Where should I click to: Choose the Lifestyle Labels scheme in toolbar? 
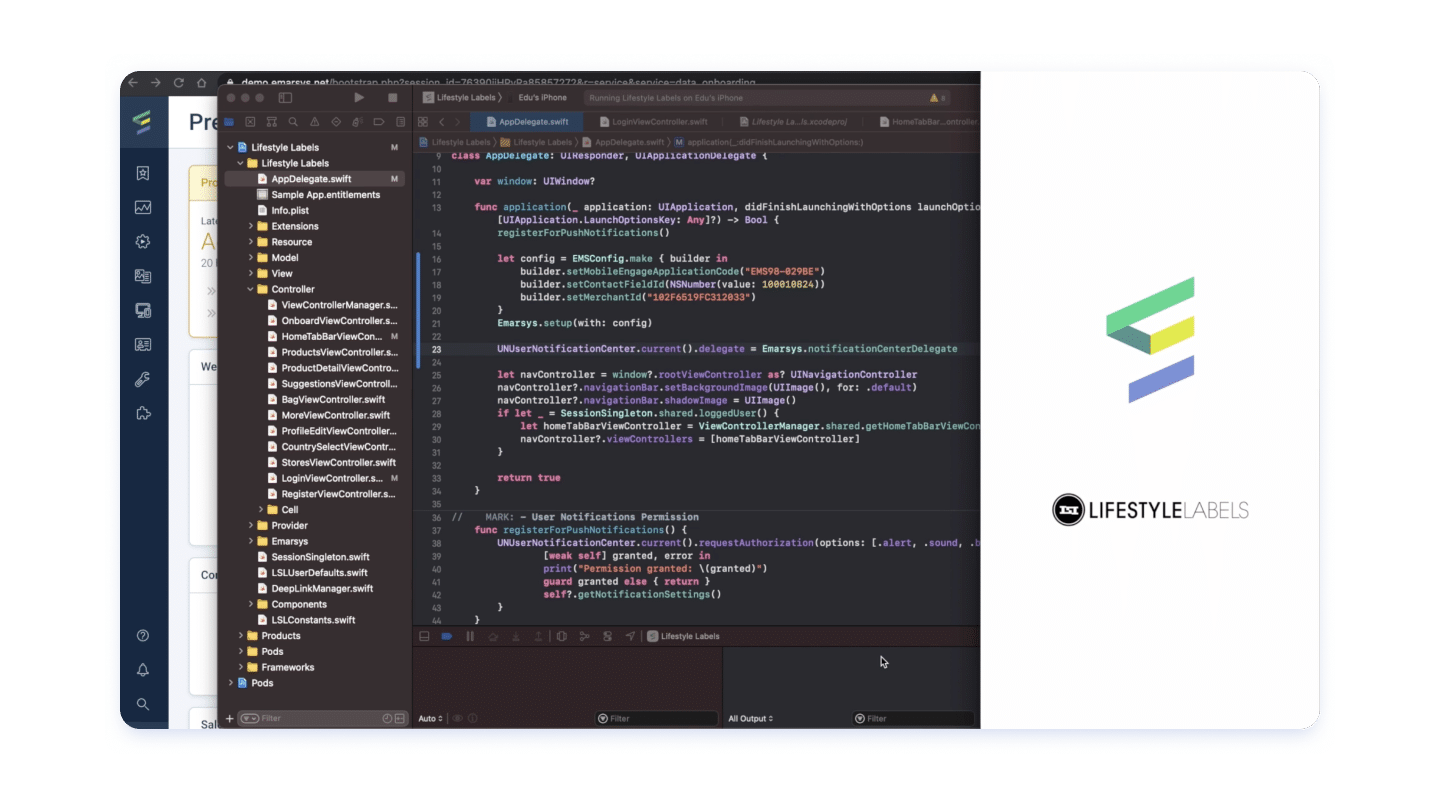tap(459, 98)
